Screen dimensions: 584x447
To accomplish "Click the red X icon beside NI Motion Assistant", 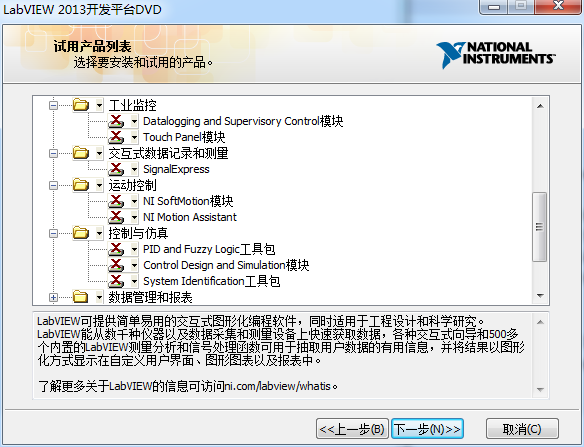I will 116,217.
